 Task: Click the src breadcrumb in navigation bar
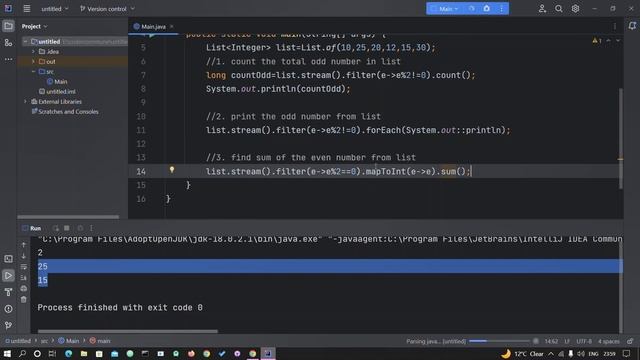click(x=44, y=341)
